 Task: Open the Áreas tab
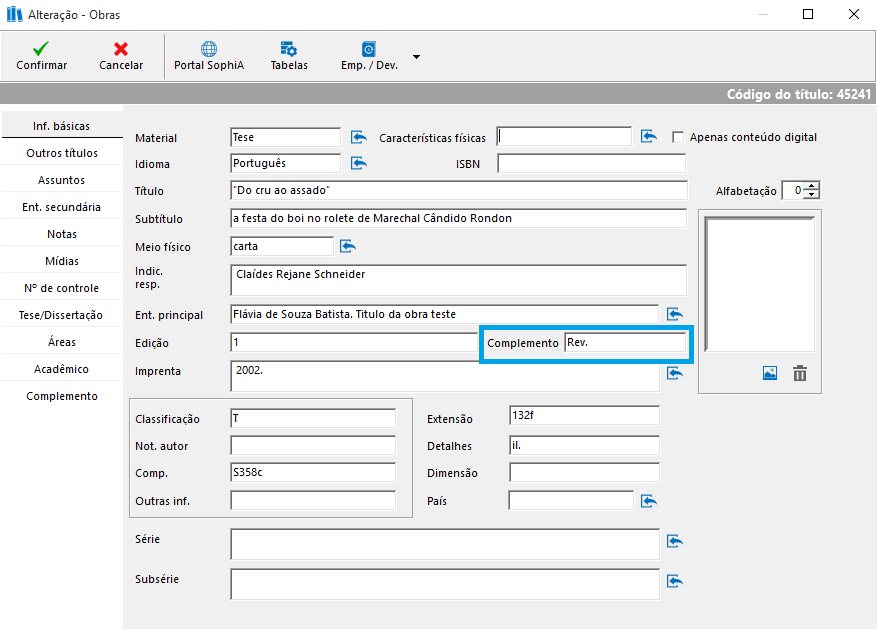[62, 342]
